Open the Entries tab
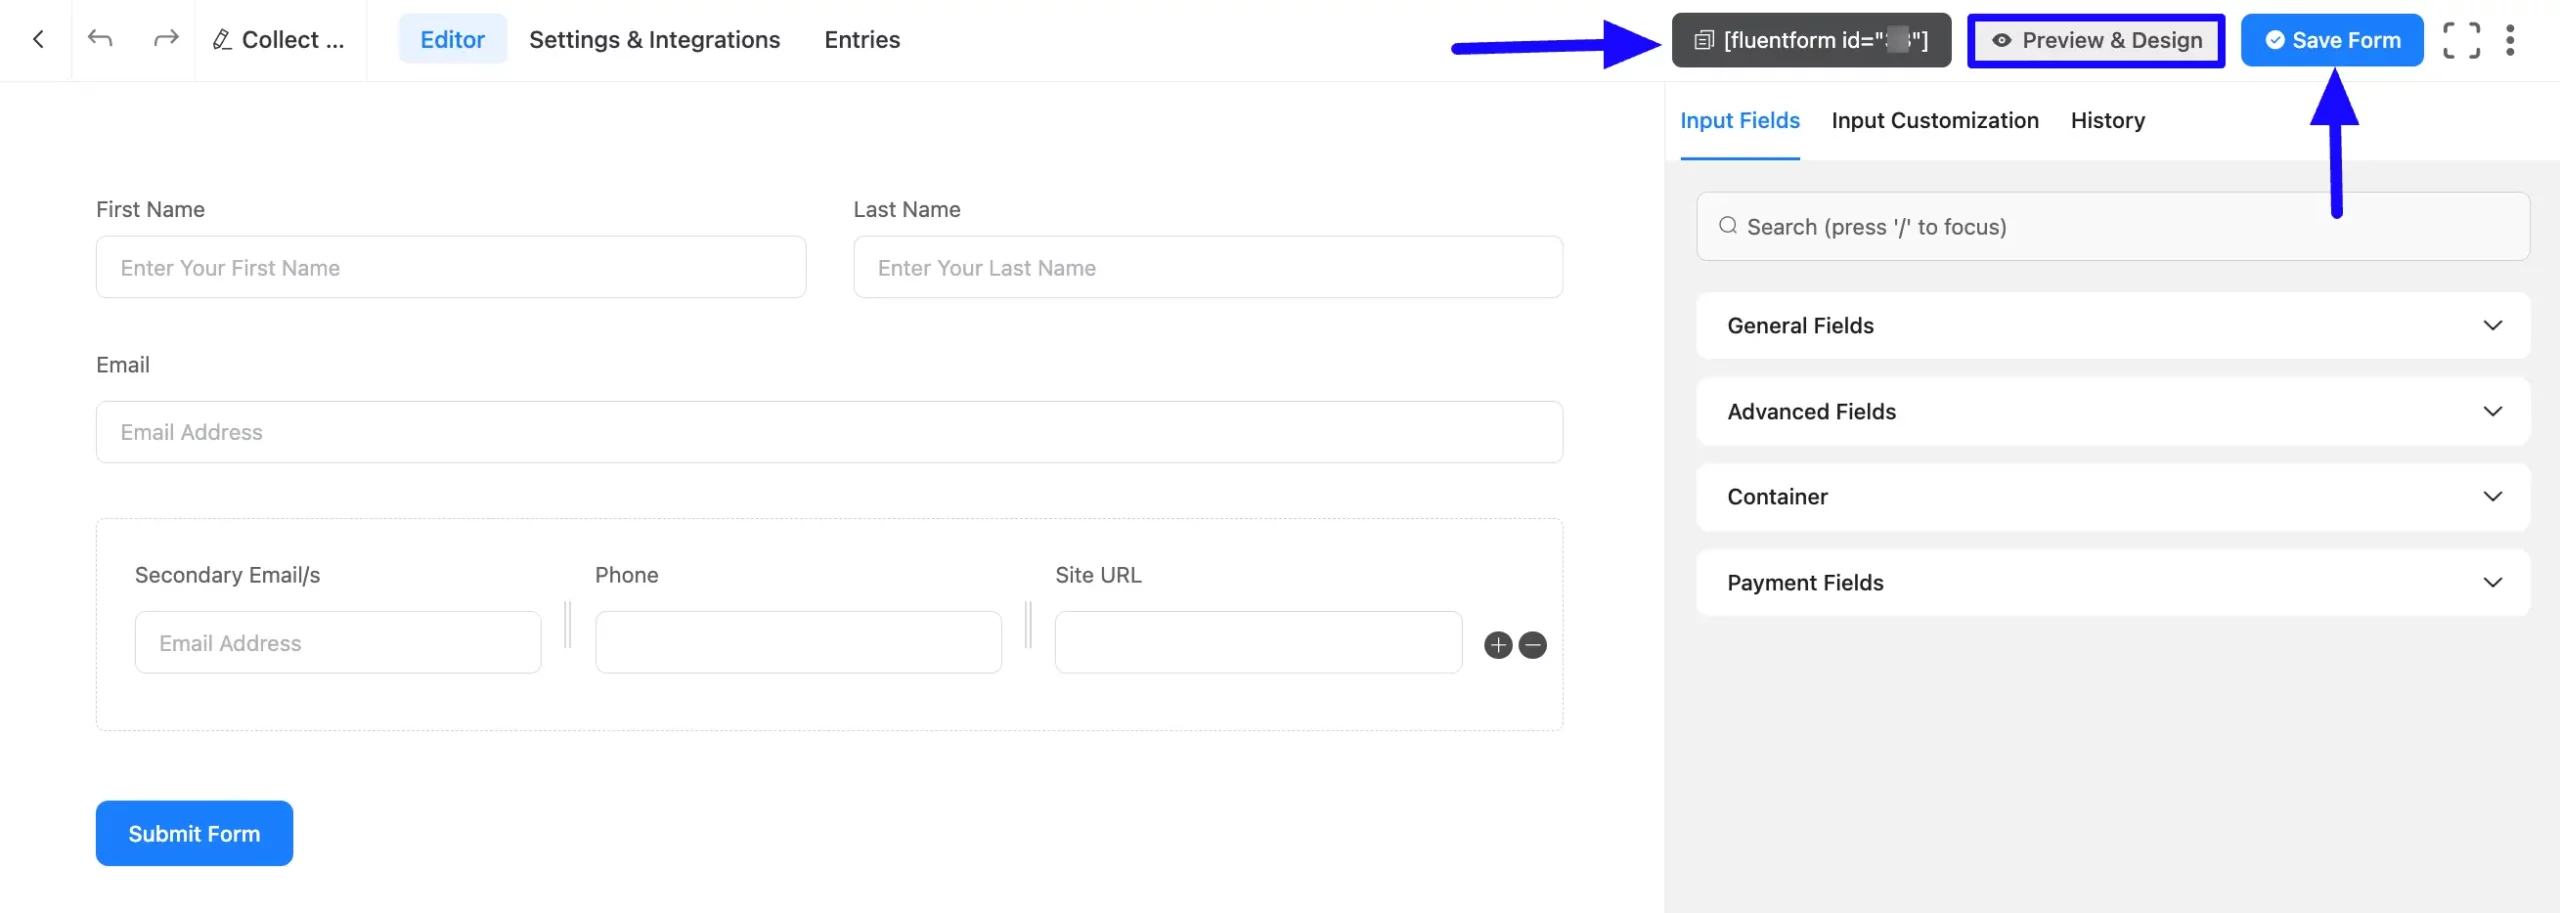This screenshot has width=2560, height=913. click(862, 40)
